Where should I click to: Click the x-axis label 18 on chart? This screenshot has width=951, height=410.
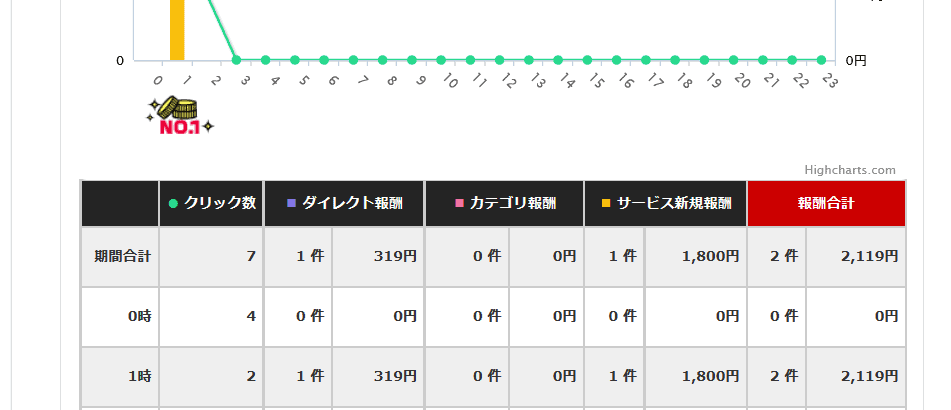pyautogui.click(x=683, y=81)
